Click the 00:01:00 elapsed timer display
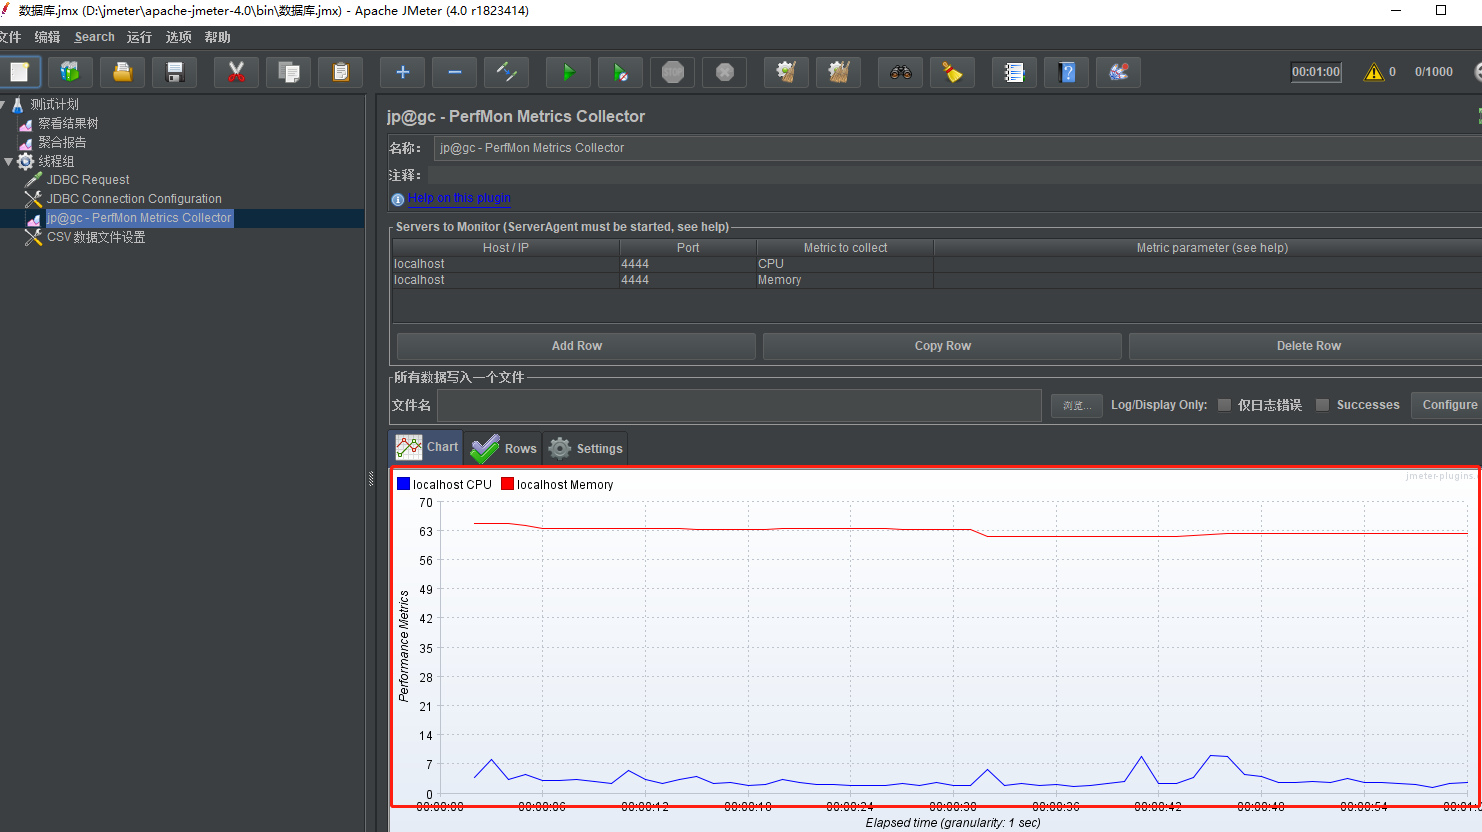Screen dimensions: 1482x832 pos(1316,72)
